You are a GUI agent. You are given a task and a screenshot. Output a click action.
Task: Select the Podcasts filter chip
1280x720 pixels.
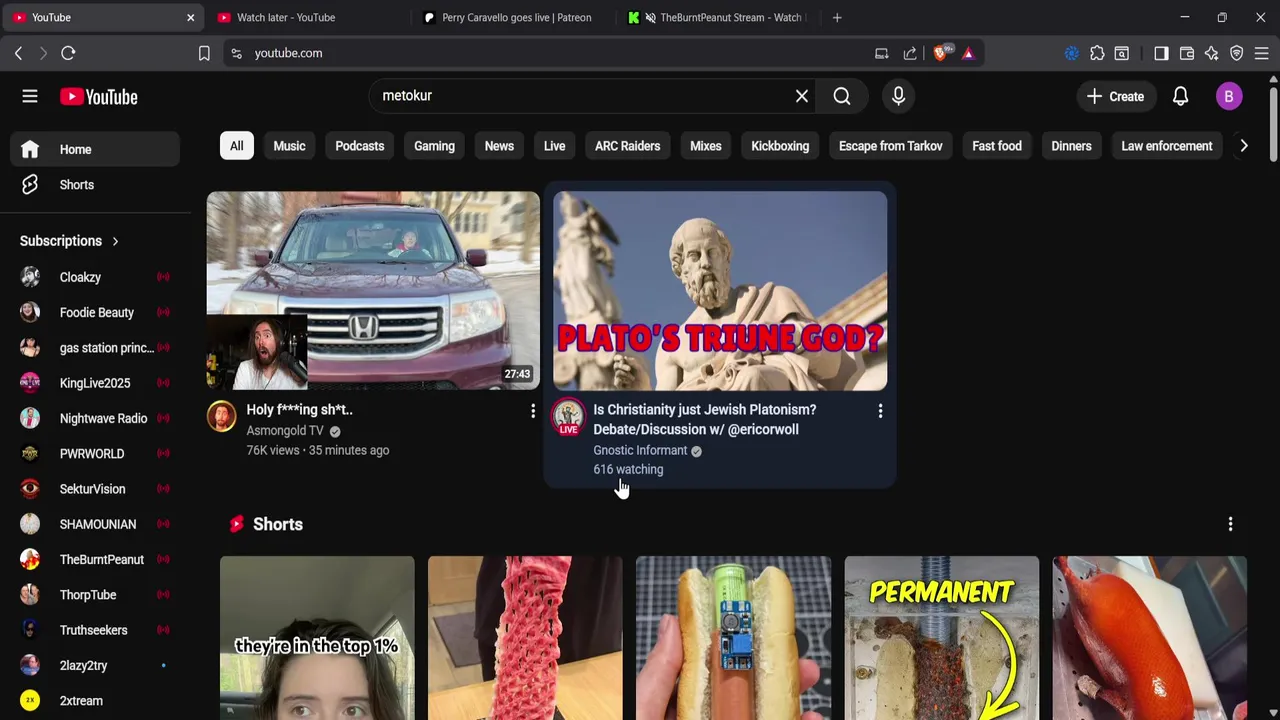click(360, 146)
